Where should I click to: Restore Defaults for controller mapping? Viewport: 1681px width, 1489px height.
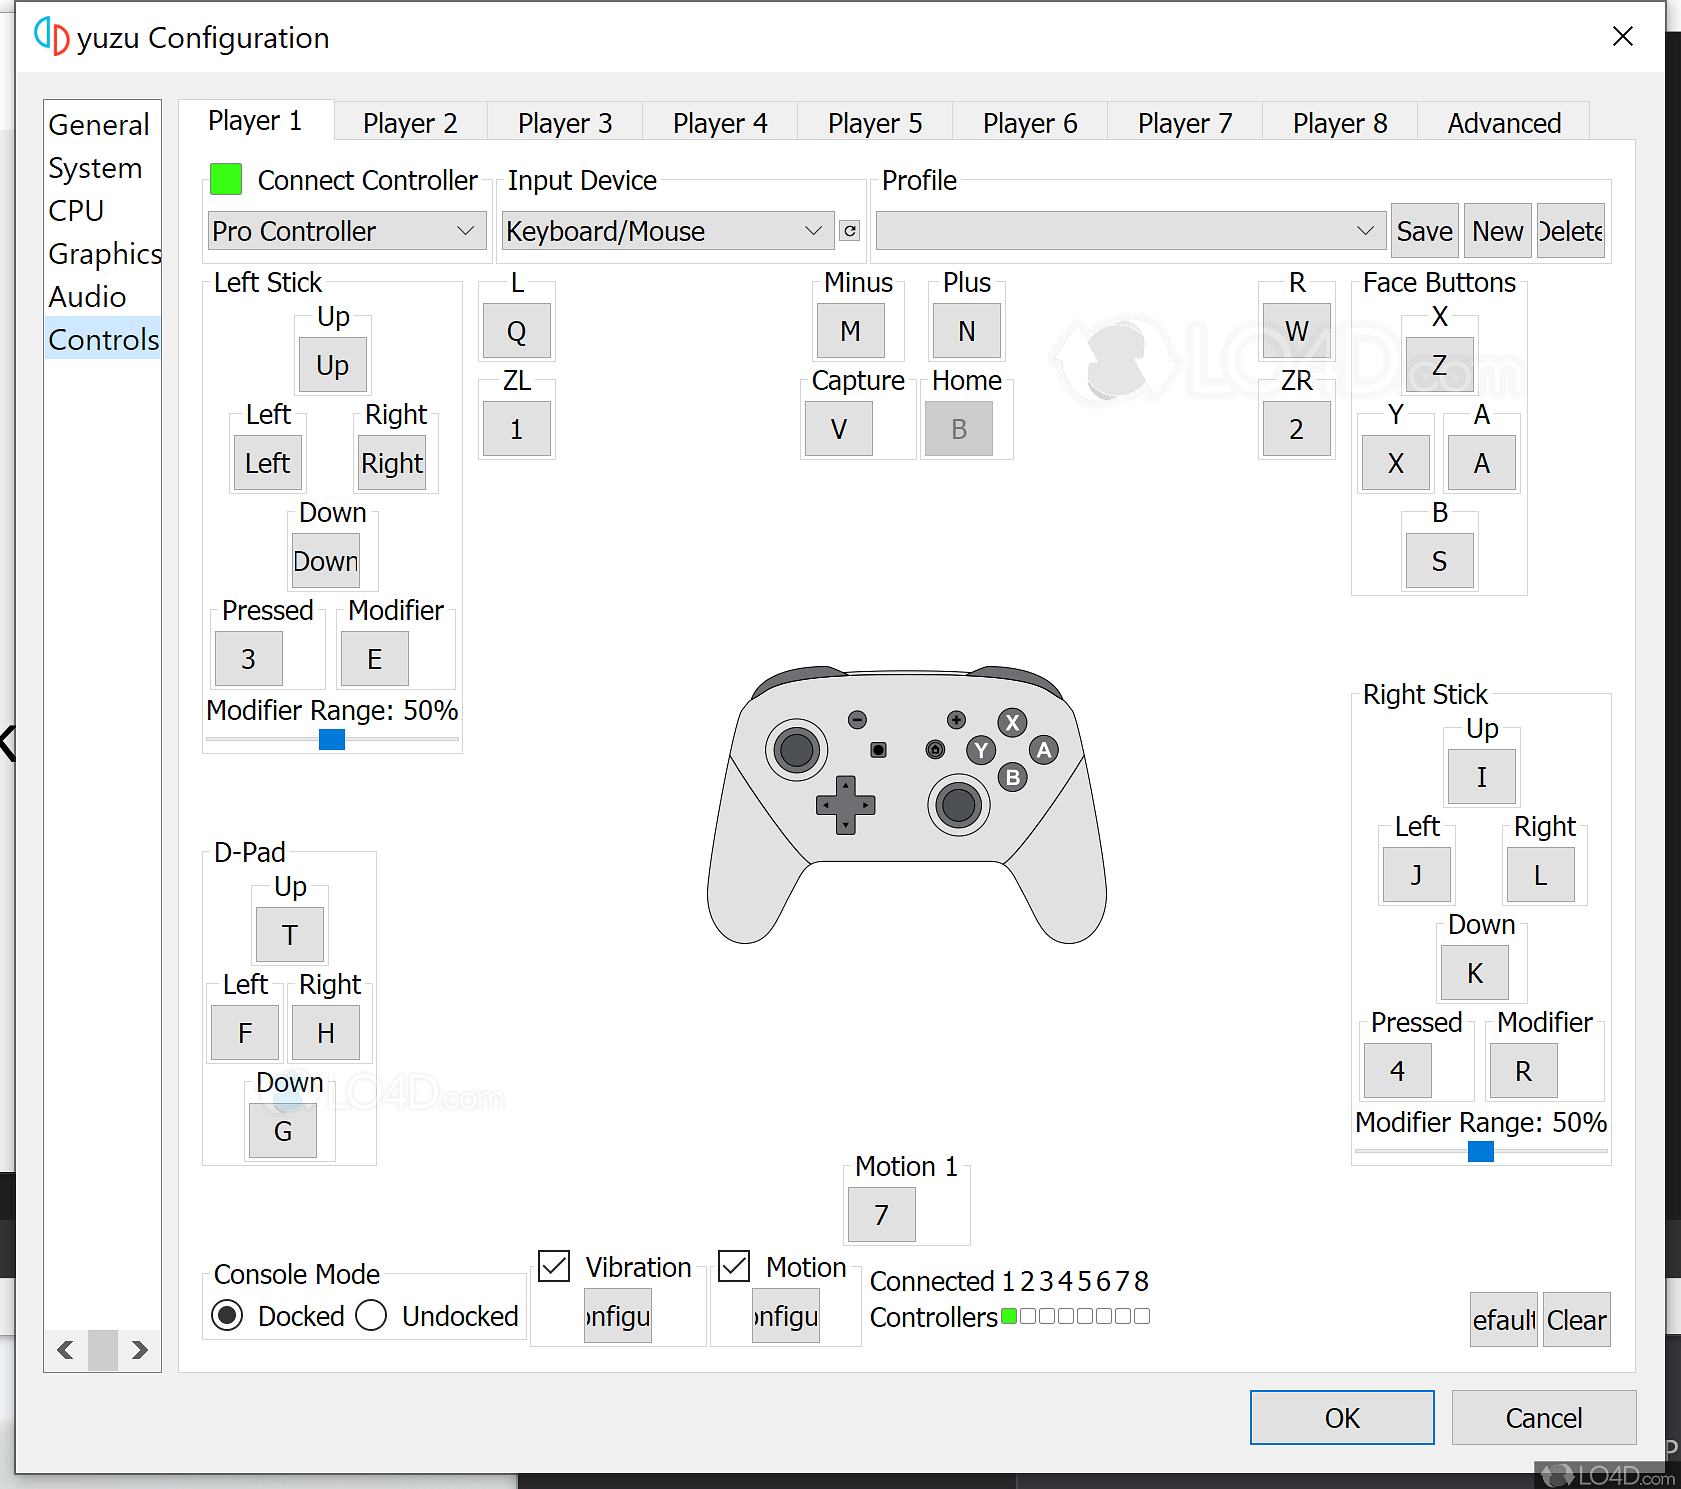[x=1504, y=1320]
